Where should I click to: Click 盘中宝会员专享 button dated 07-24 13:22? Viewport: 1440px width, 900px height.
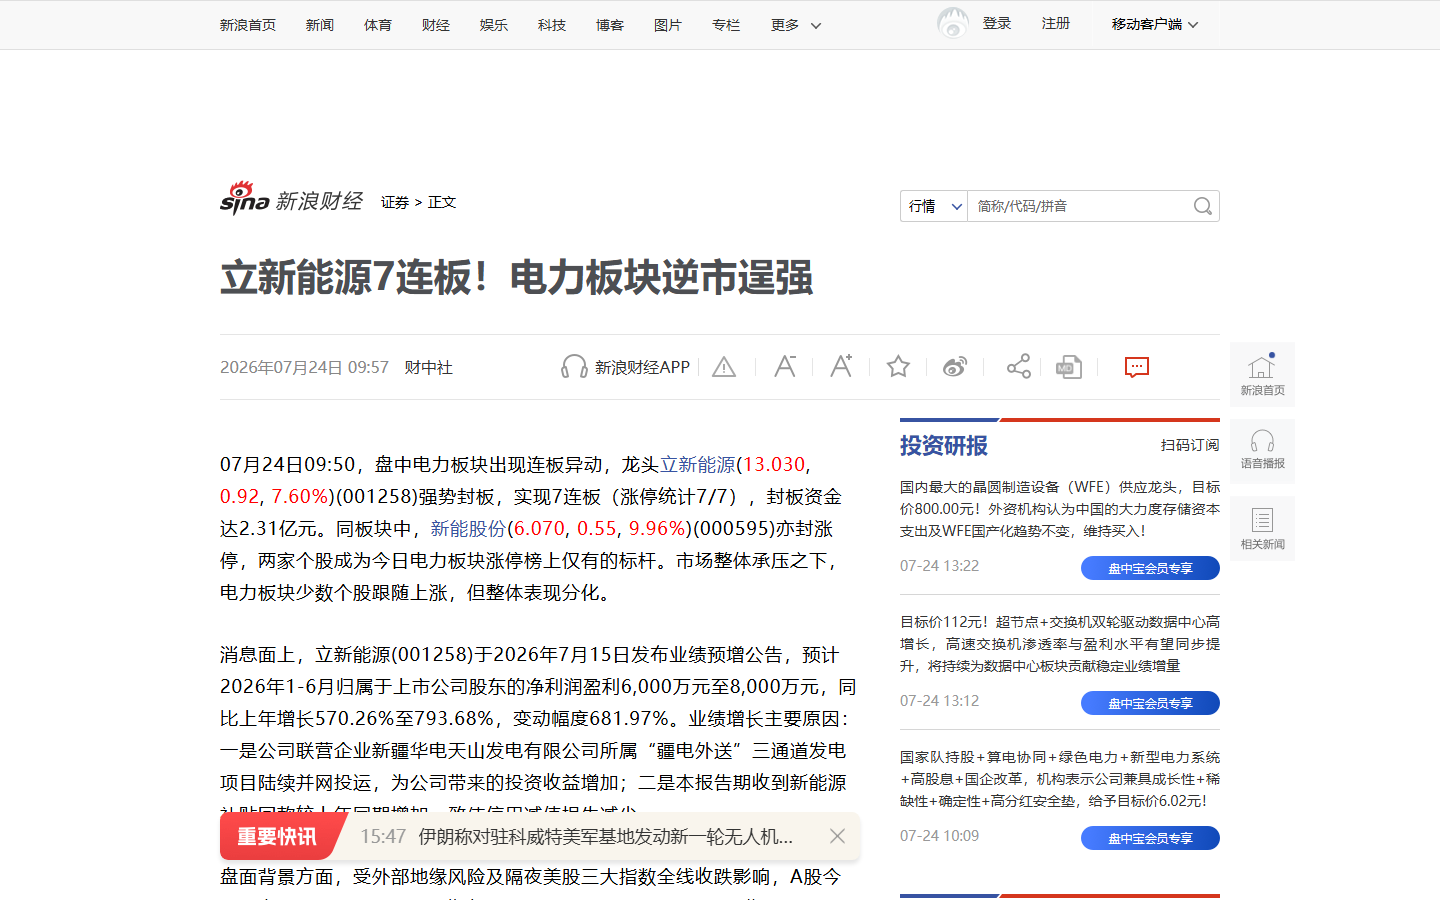(1150, 568)
